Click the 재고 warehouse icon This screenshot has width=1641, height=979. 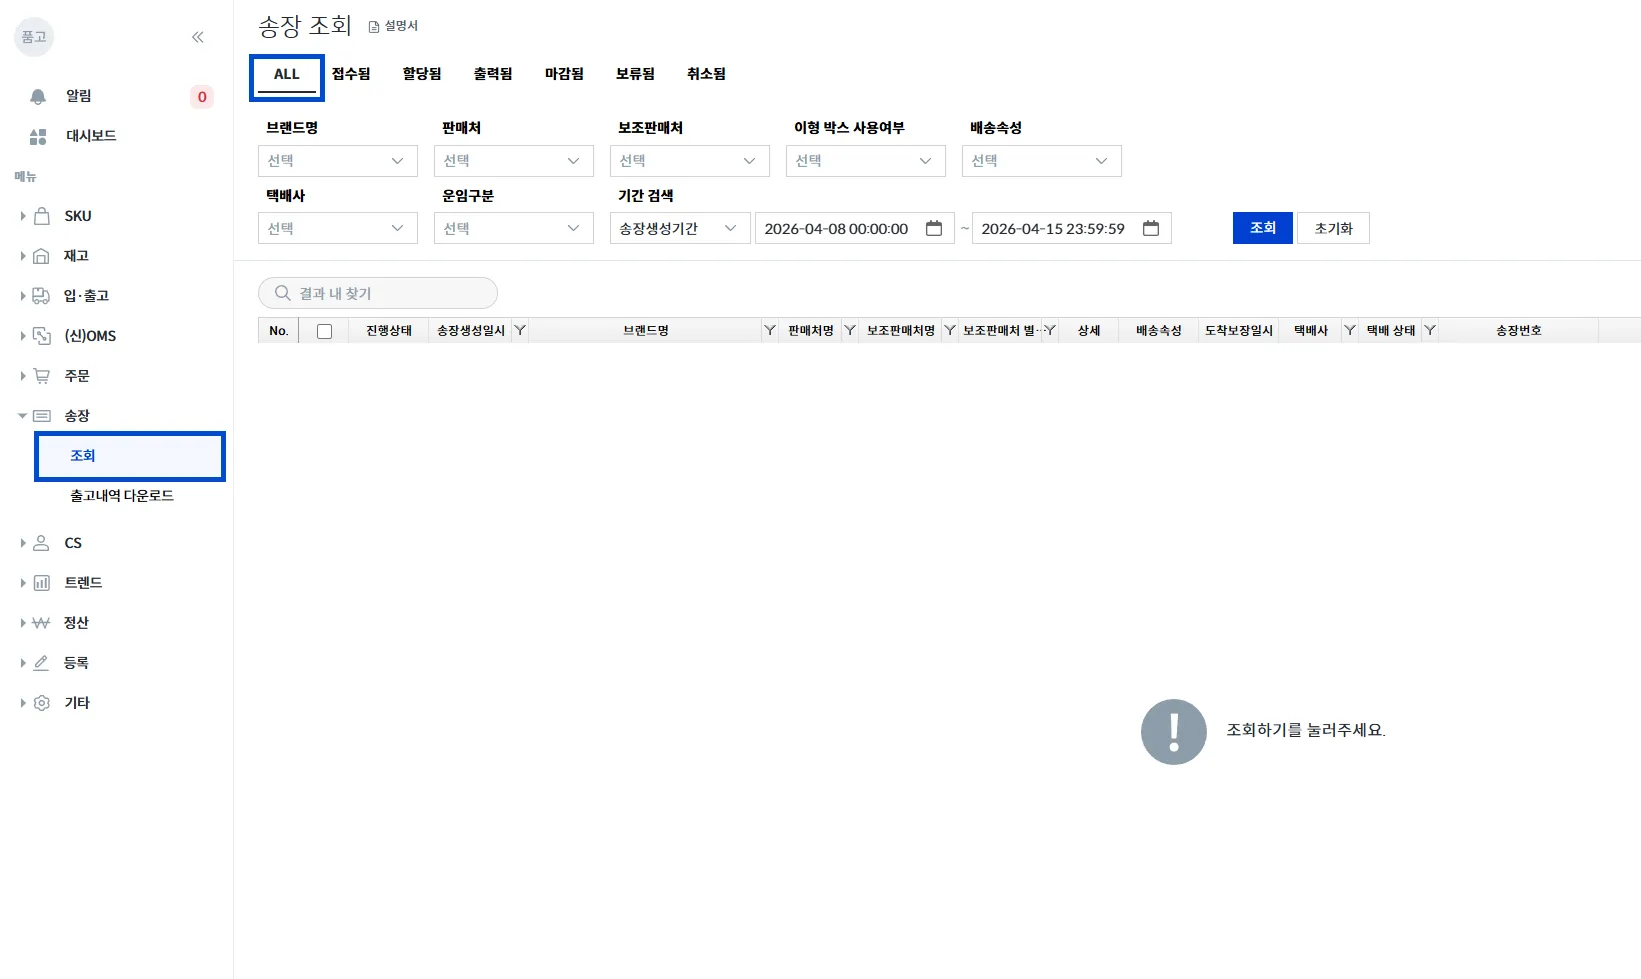click(41, 256)
